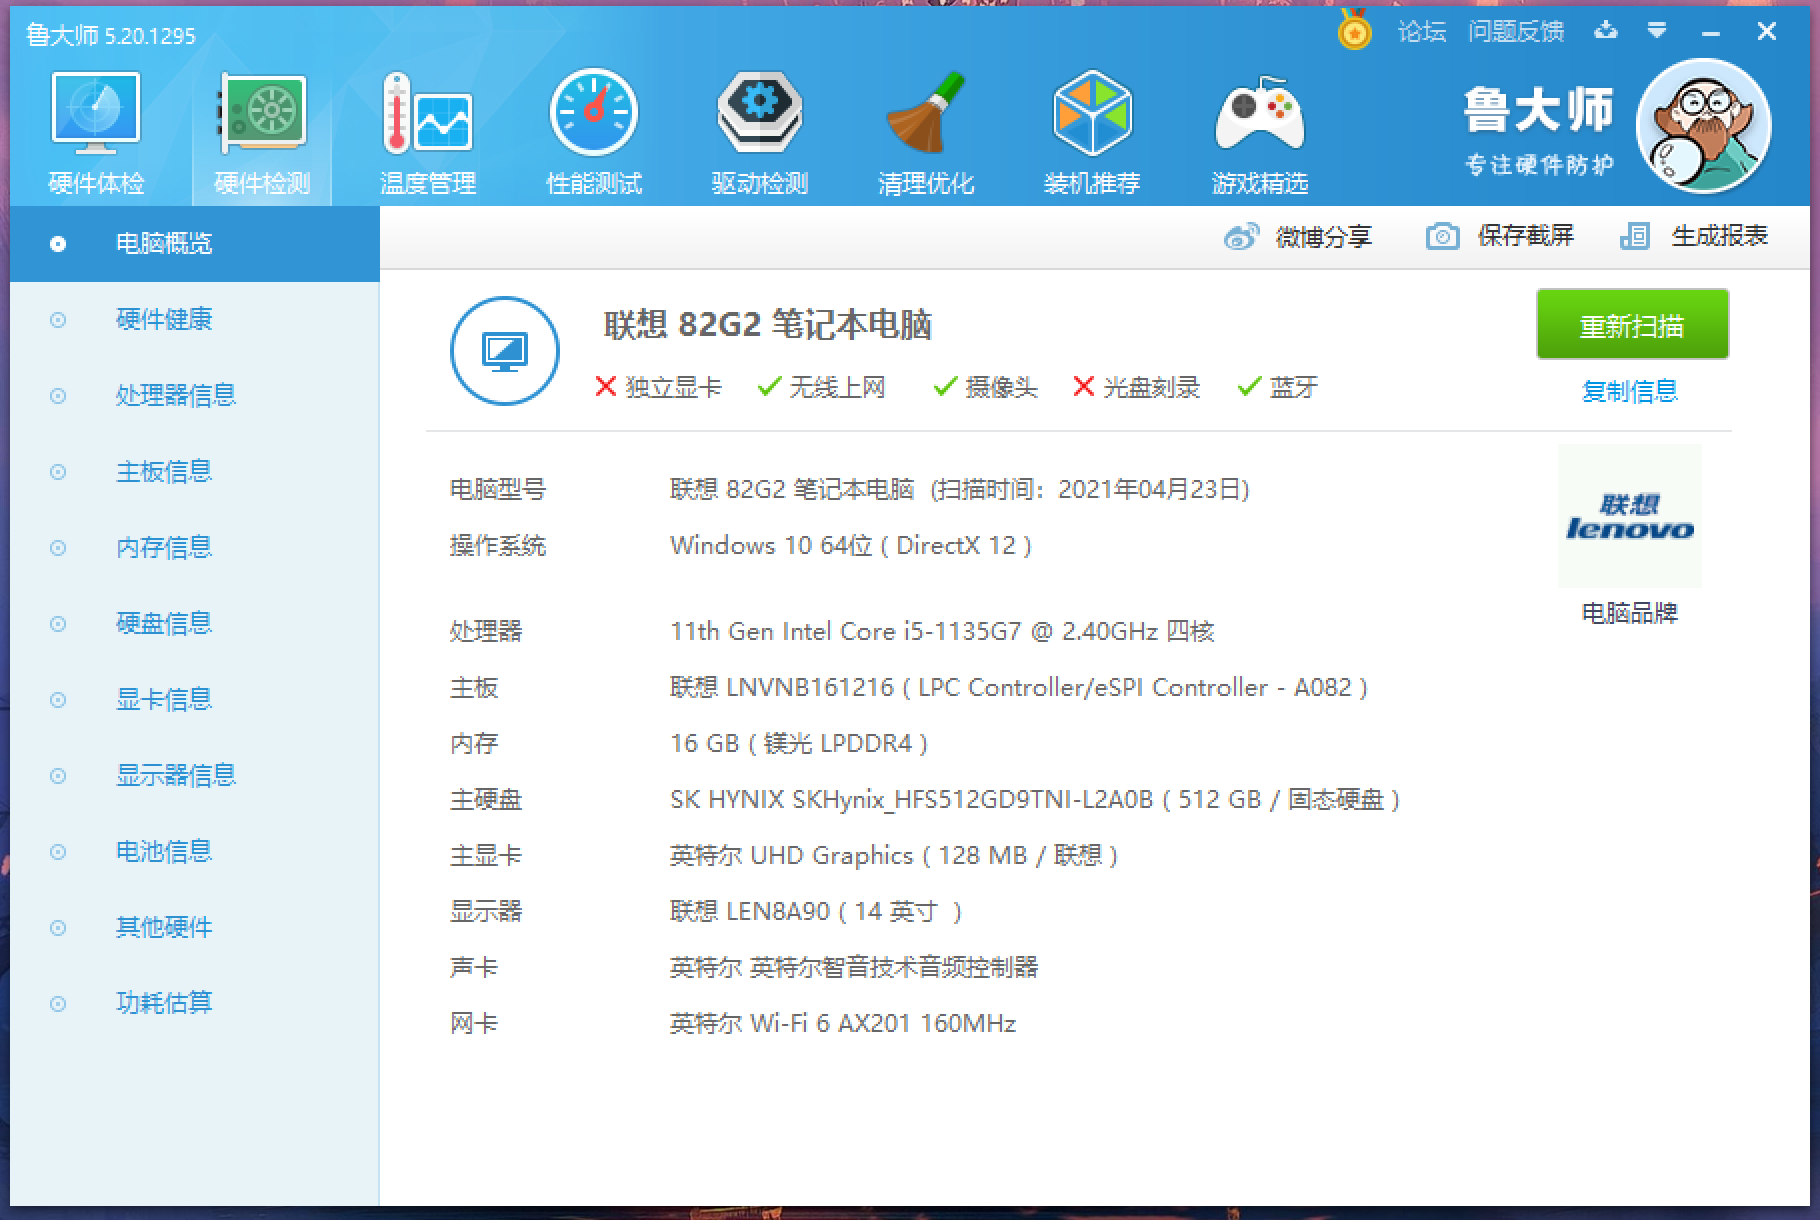Select 功耗估算 in the sidebar
Screen dimensions: 1820x1220
tap(195, 1003)
